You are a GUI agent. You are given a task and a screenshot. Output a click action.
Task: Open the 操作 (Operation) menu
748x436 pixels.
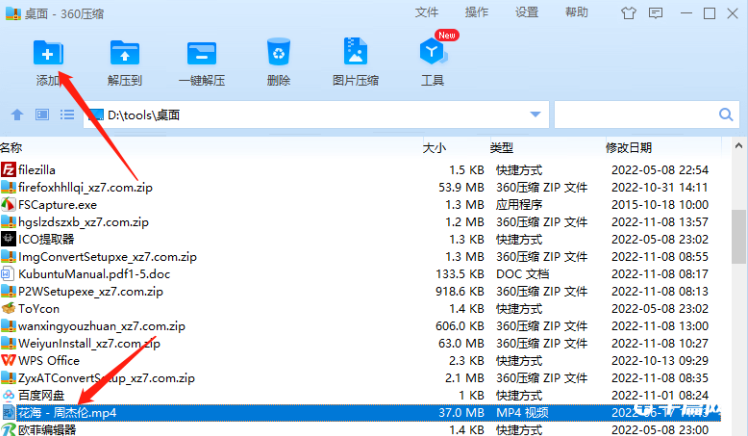pyautogui.click(x=477, y=12)
